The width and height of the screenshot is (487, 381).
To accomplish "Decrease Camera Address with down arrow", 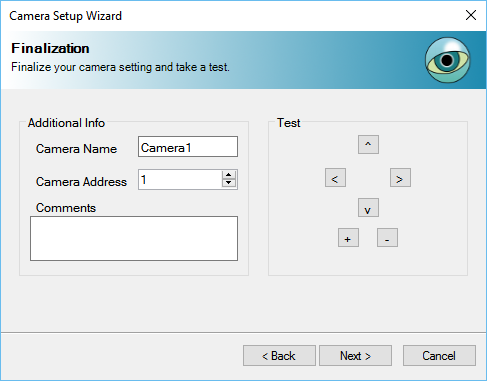I will coord(229,183).
